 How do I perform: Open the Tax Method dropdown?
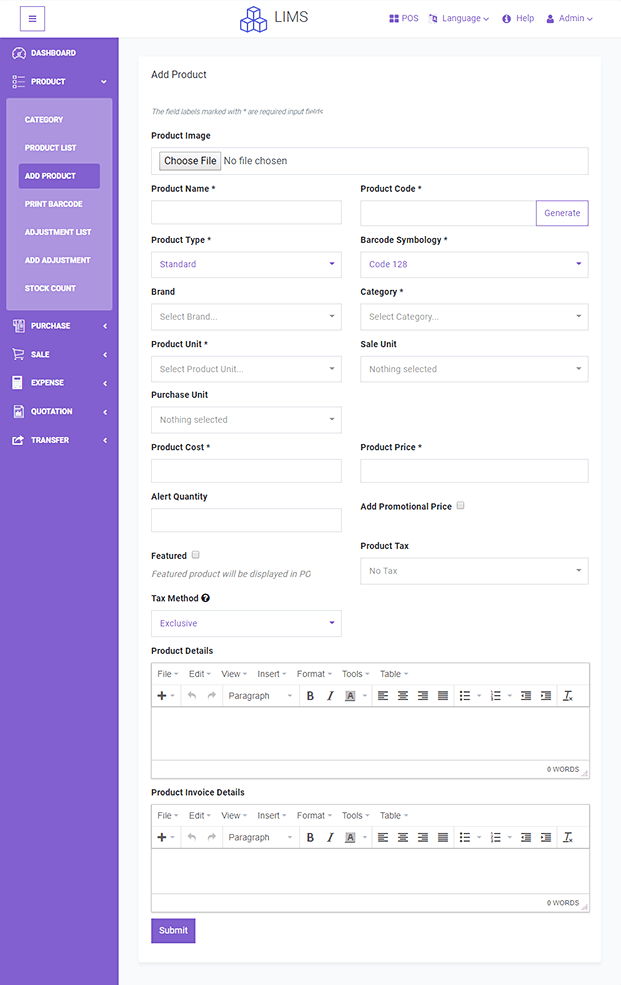(x=246, y=622)
